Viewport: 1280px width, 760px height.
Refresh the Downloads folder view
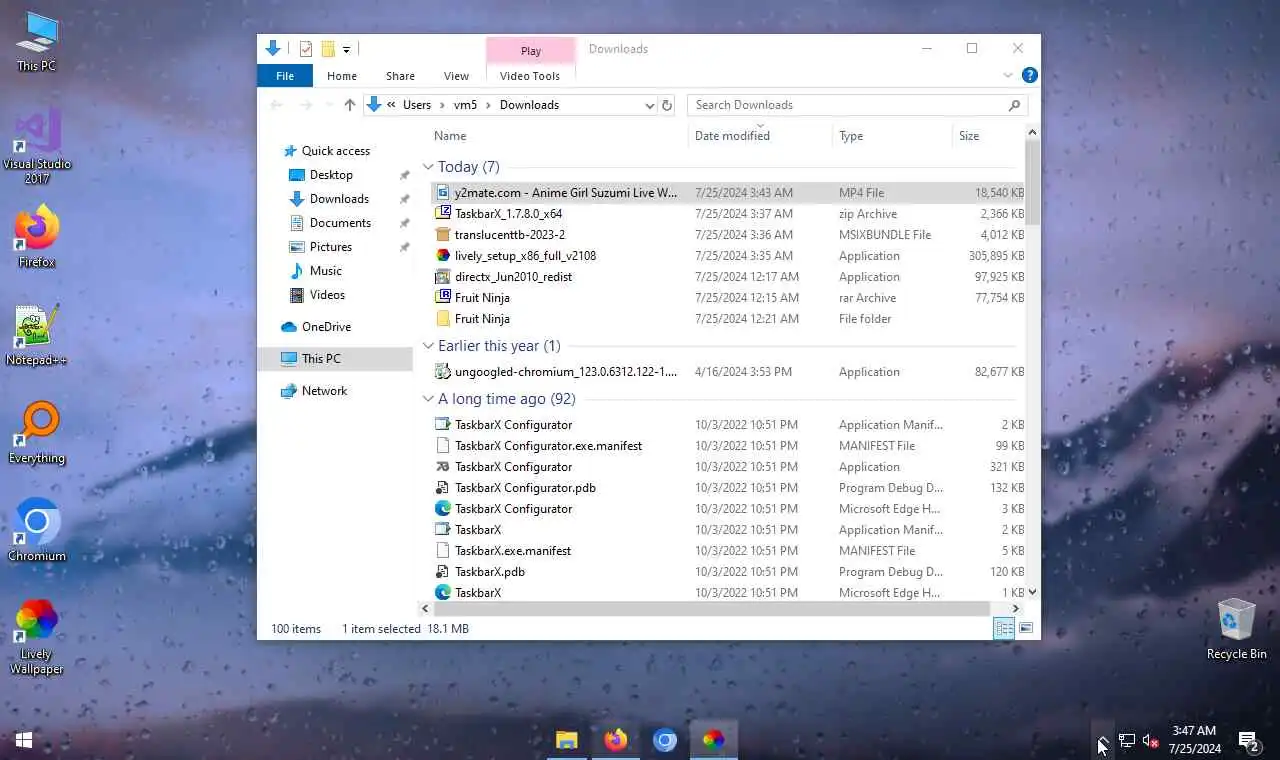pos(668,105)
